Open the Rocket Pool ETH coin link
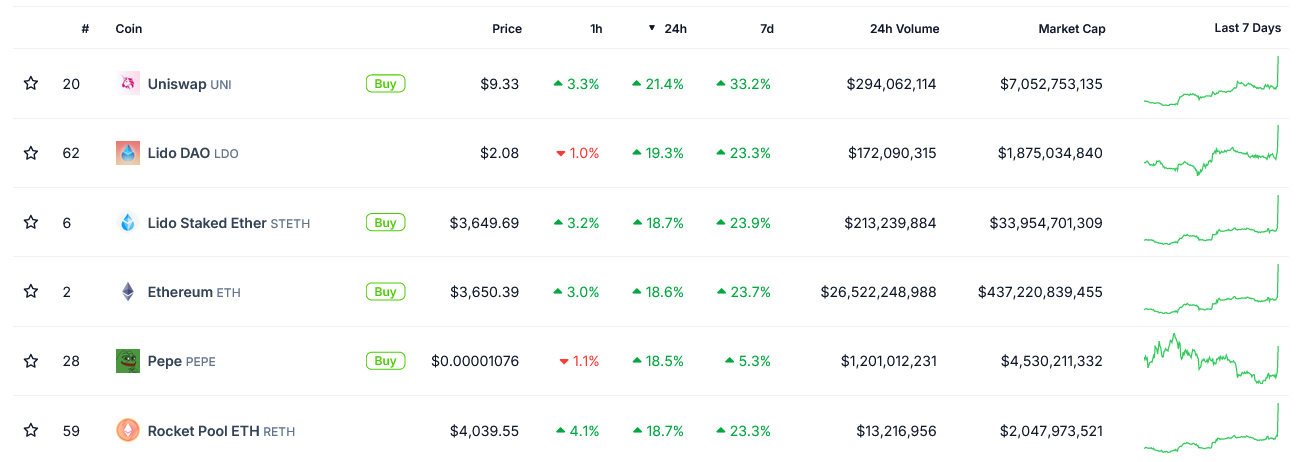 coord(203,431)
